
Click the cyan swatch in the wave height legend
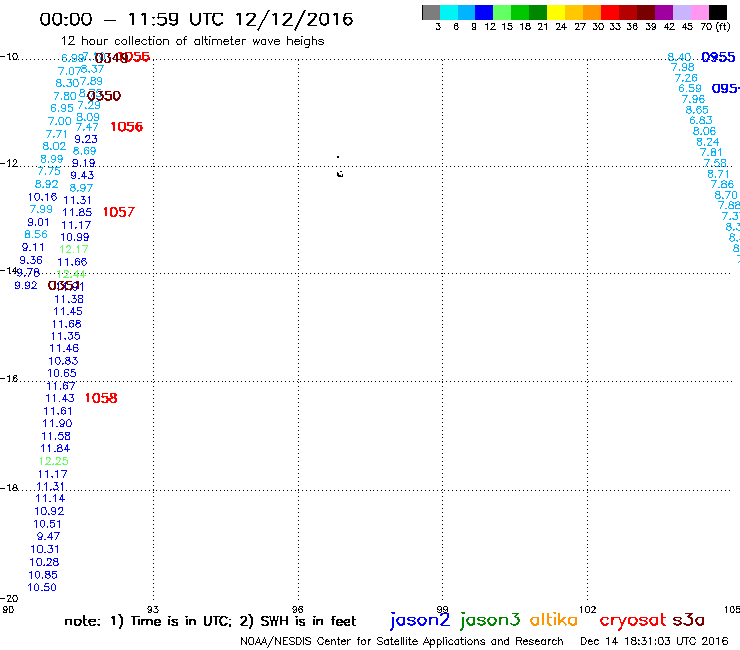click(x=449, y=12)
